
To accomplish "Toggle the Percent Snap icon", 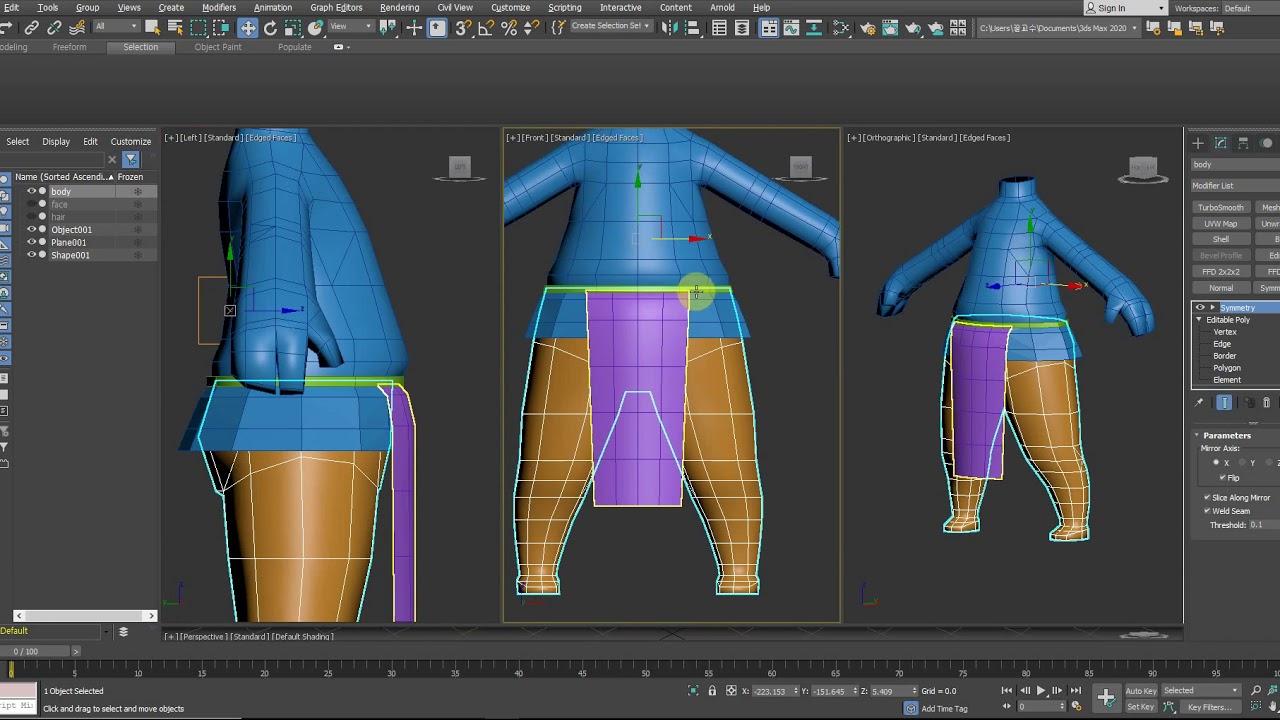I will 509,28.
